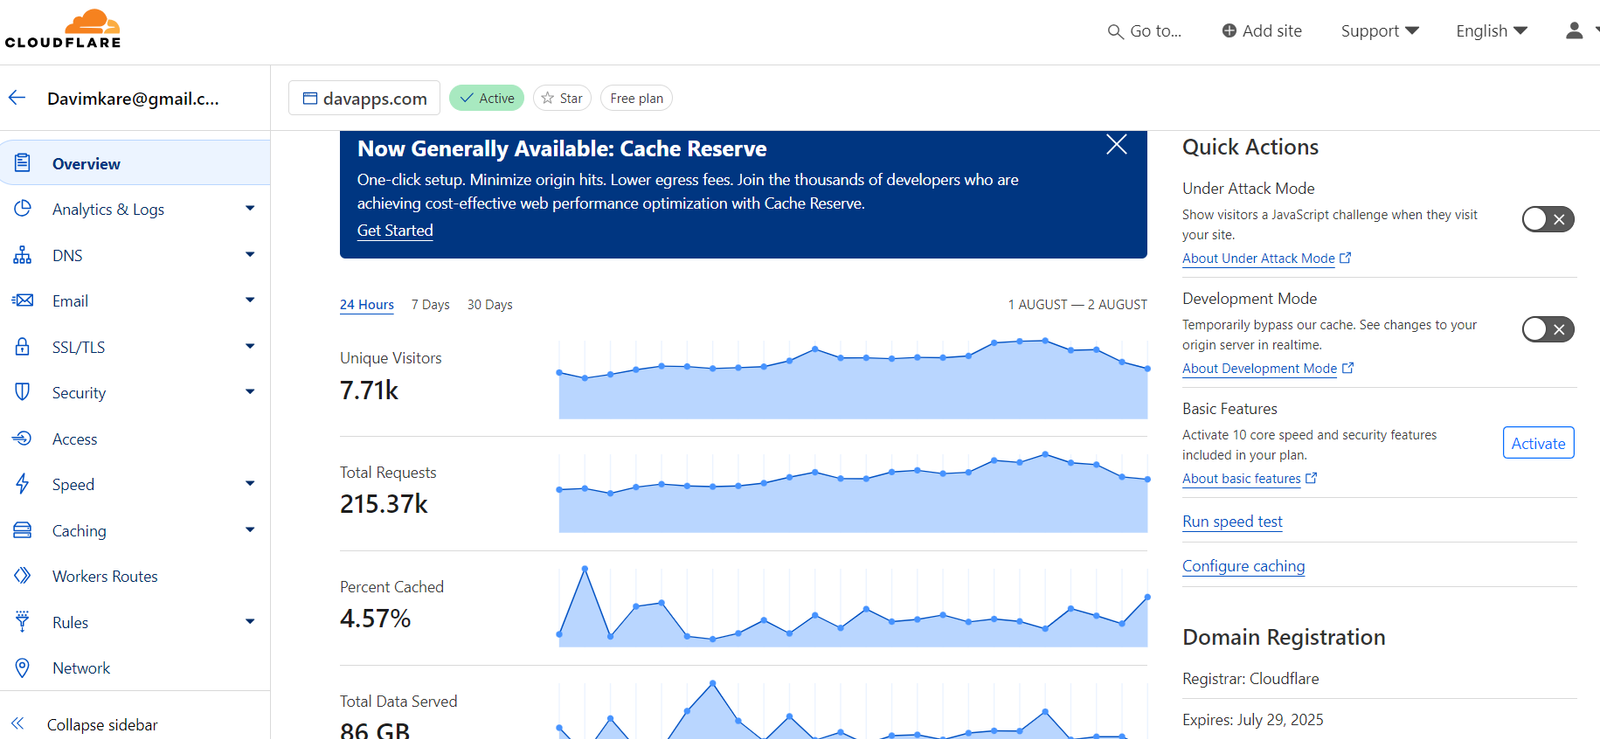The height and width of the screenshot is (739, 1600).
Task: Click external link icon after About Under Attack Mode
Action: [1346, 258]
